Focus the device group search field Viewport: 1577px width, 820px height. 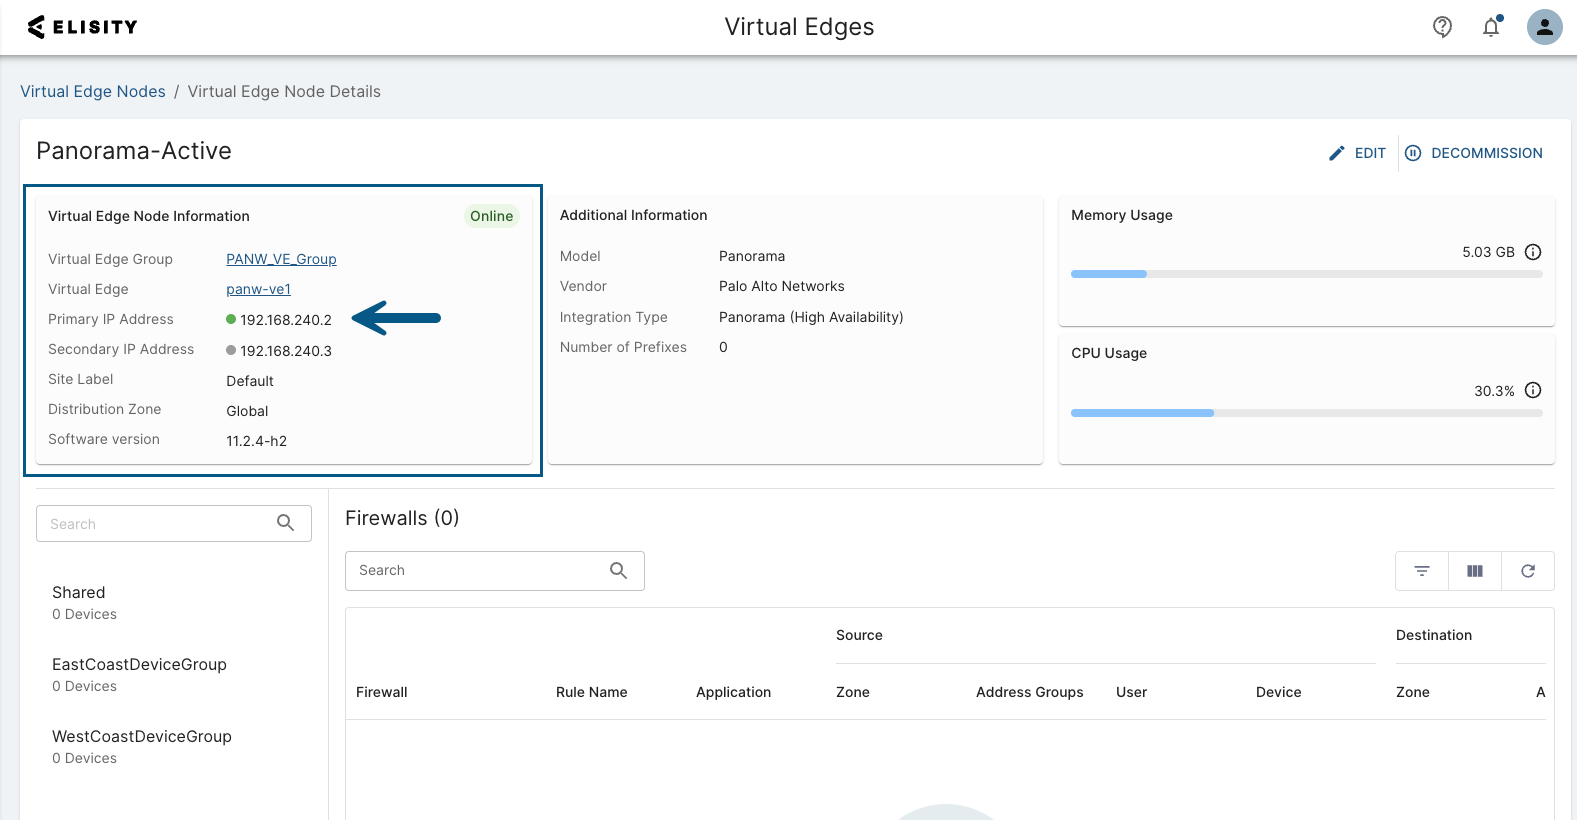pyautogui.click(x=174, y=523)
